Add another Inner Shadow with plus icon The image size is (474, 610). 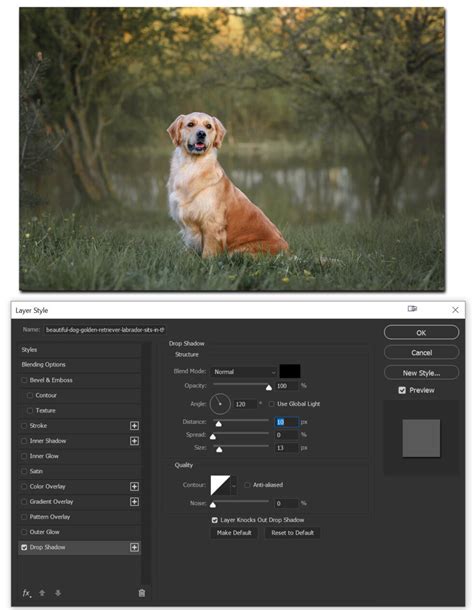coord(134,441)
